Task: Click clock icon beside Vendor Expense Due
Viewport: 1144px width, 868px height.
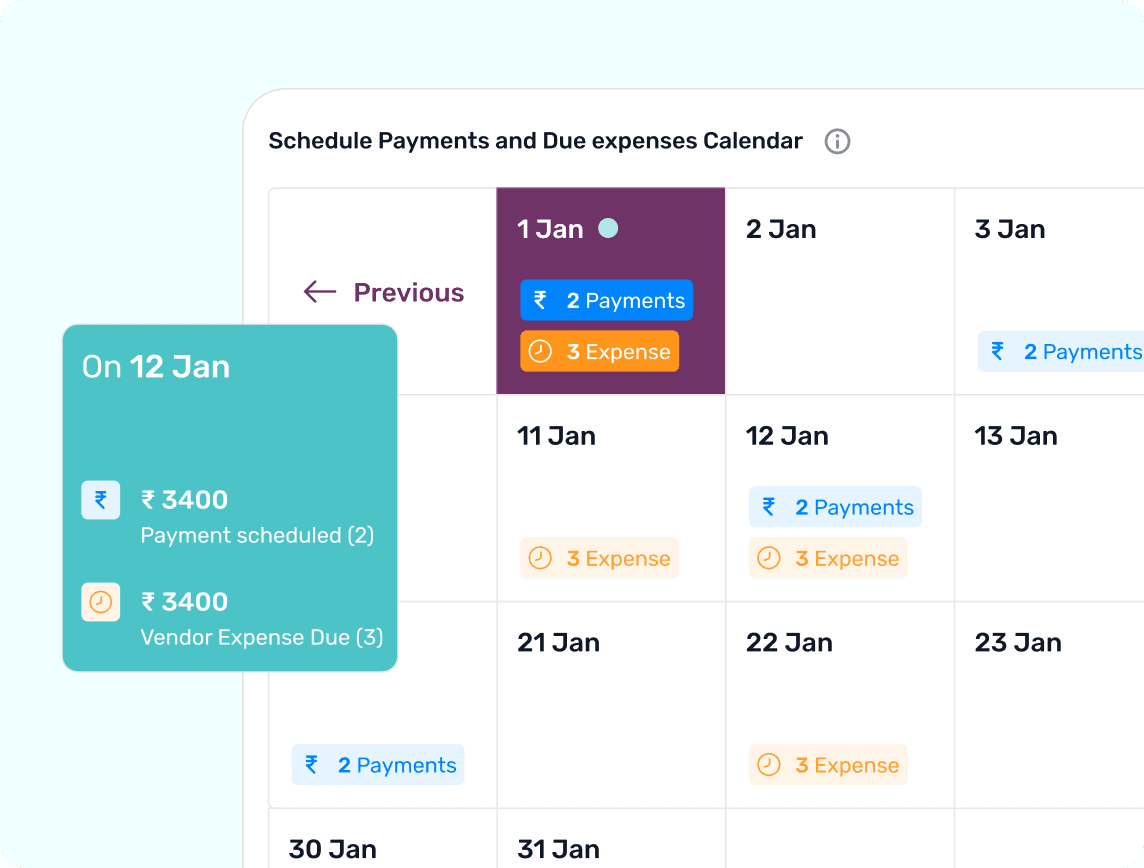Action: (x=101, y=602)
